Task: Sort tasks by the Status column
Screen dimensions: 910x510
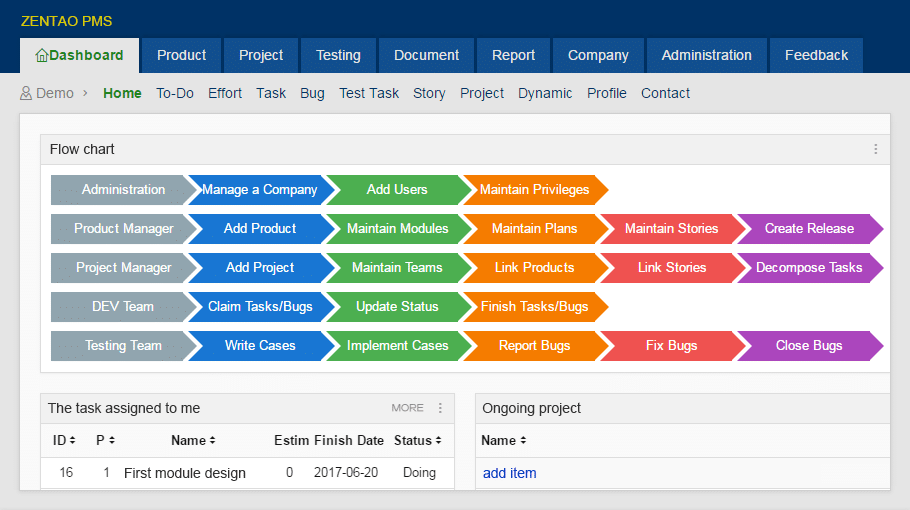Action: pyautogui.click(x=418, y=440)
